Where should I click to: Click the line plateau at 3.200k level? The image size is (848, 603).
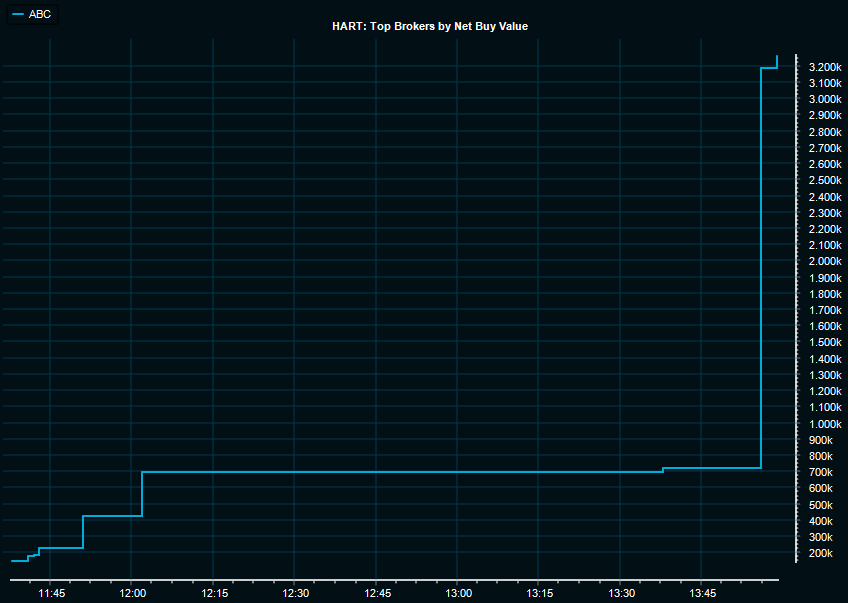pos(769,68)
